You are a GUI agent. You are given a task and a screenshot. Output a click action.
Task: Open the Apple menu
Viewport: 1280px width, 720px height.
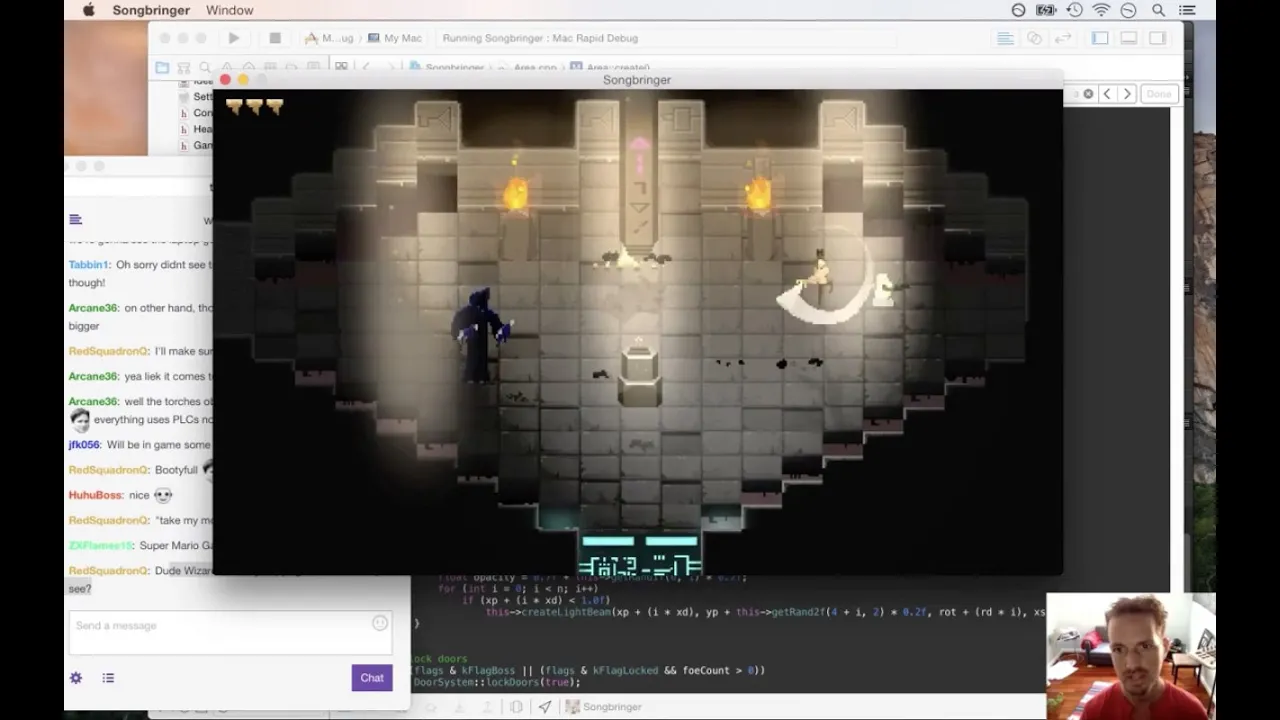[89, 10]
